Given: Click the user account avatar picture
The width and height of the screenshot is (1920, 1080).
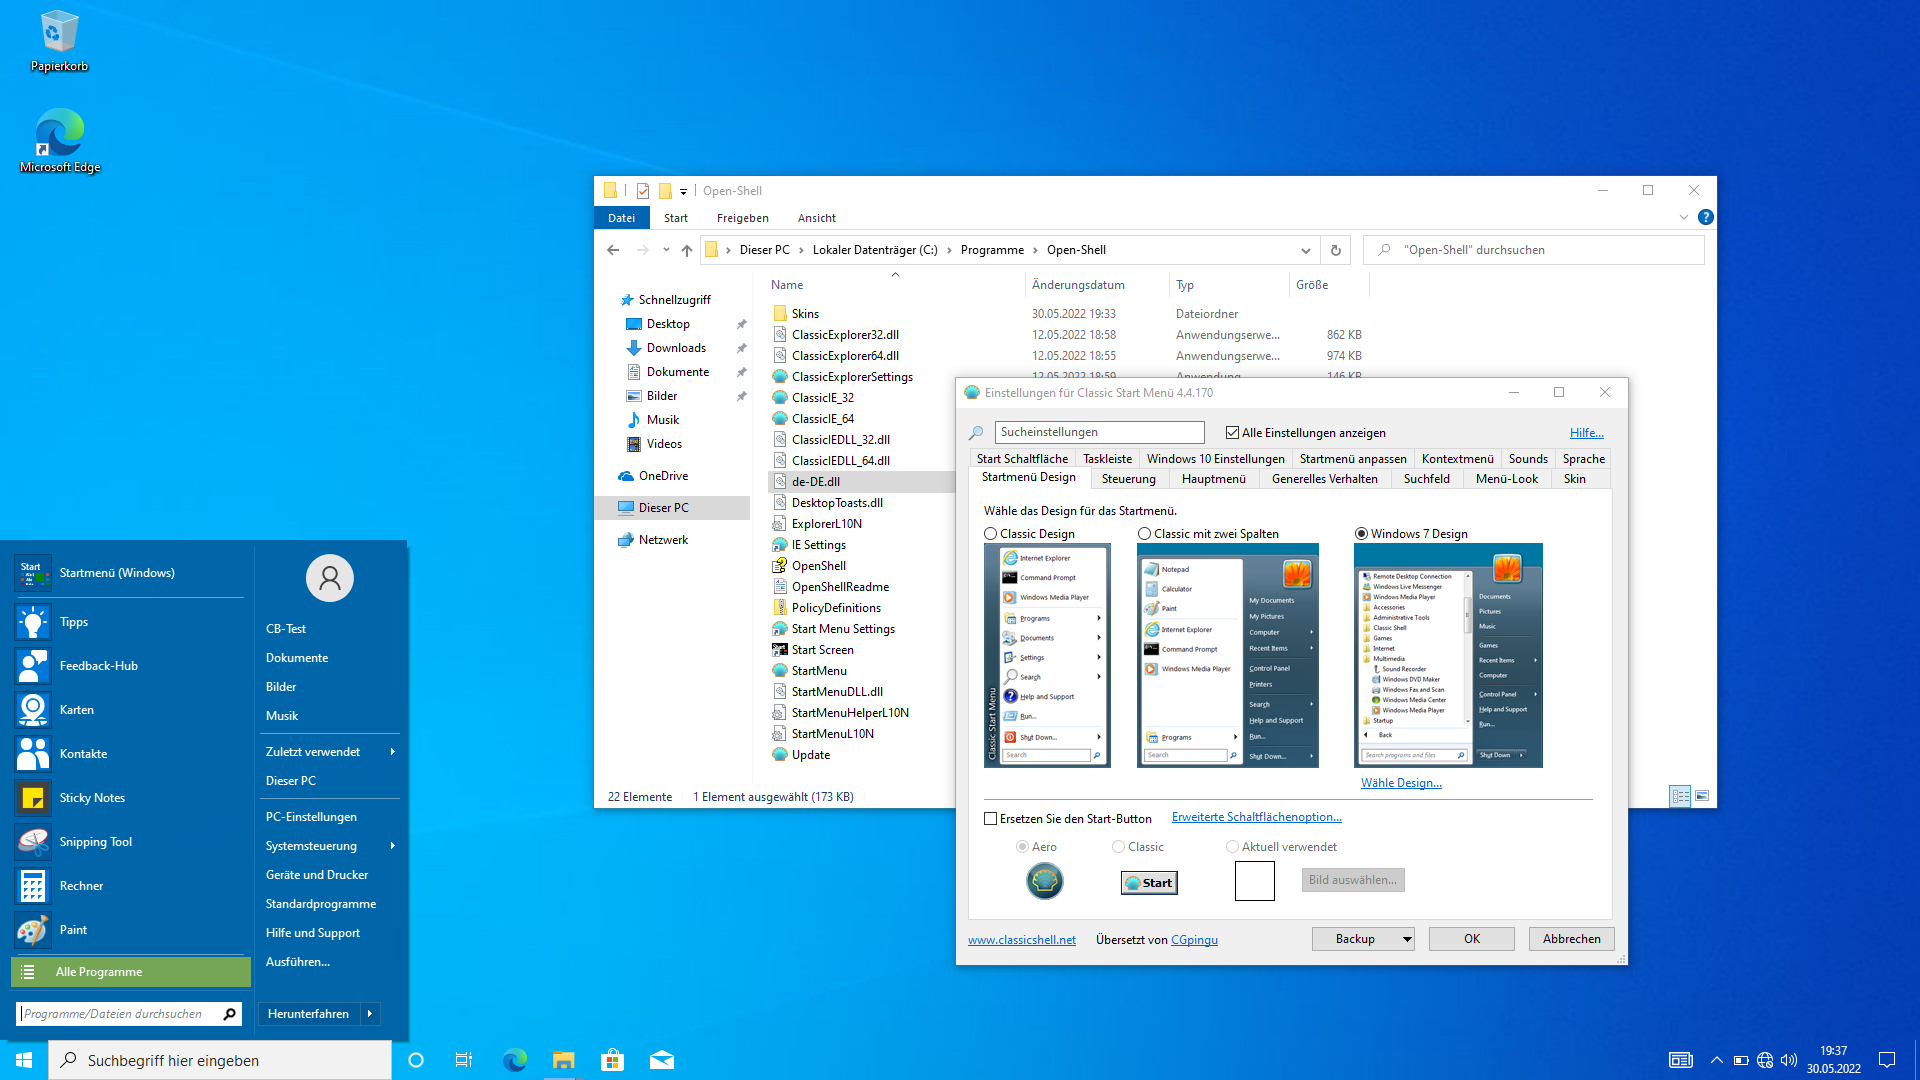Looking at the screenshot, I should (x=329, y=578).
